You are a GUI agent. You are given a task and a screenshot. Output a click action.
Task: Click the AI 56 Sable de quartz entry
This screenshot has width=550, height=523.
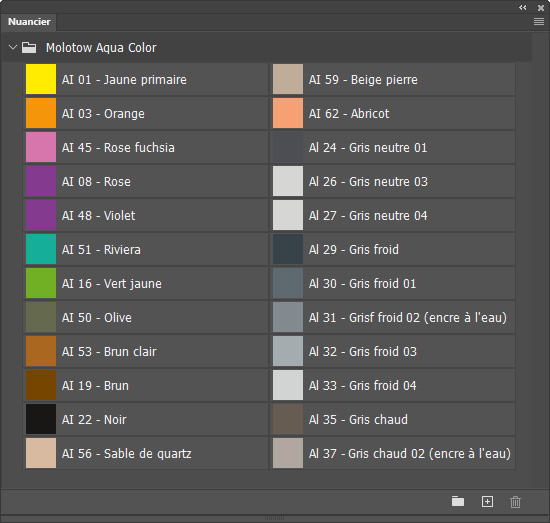point(146,453)
